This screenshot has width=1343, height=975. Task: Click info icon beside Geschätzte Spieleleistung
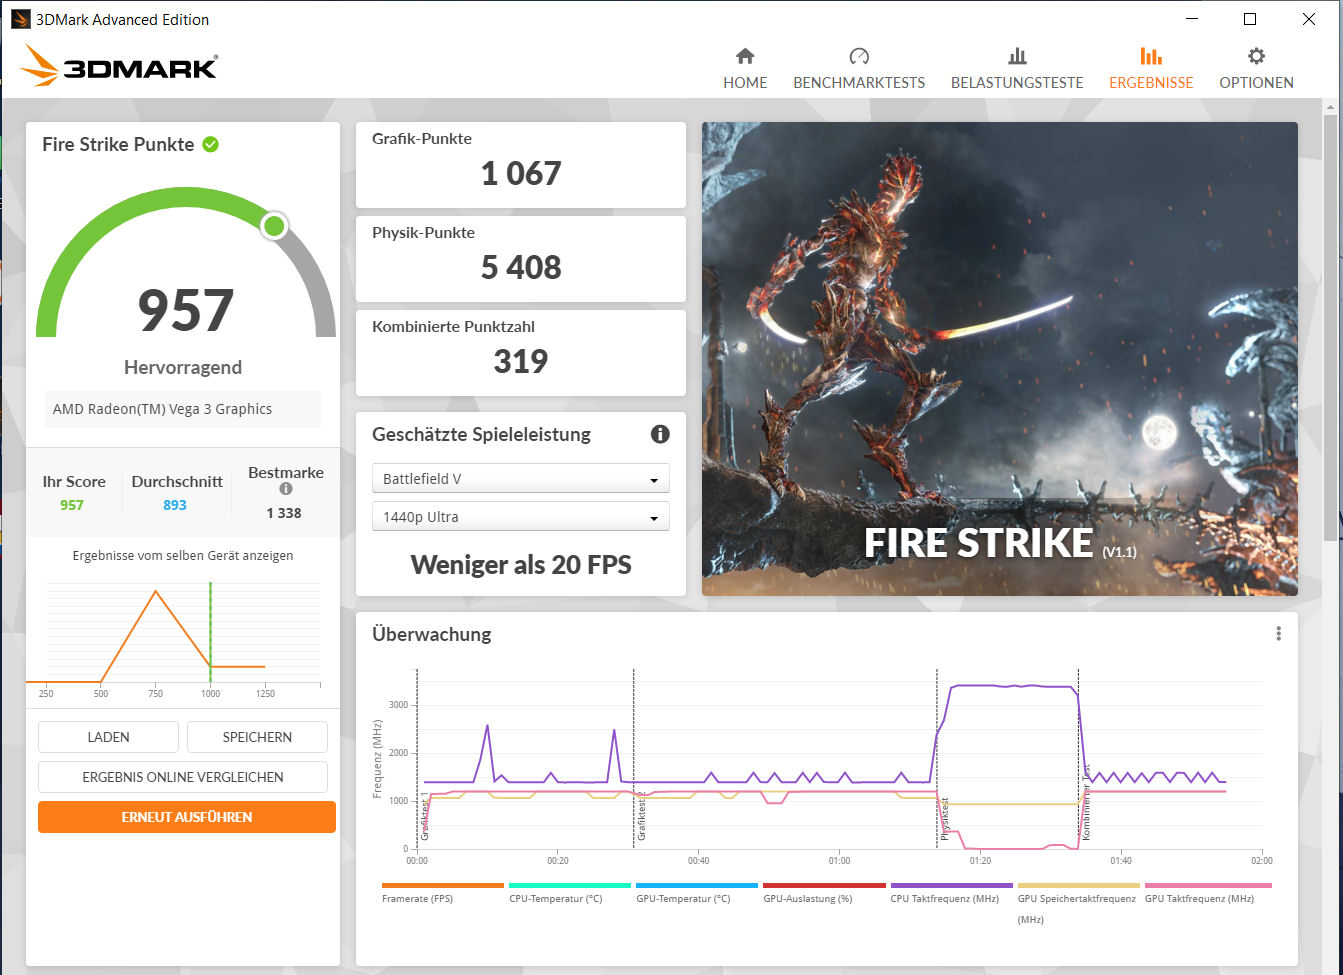click(x=660, y=434)
